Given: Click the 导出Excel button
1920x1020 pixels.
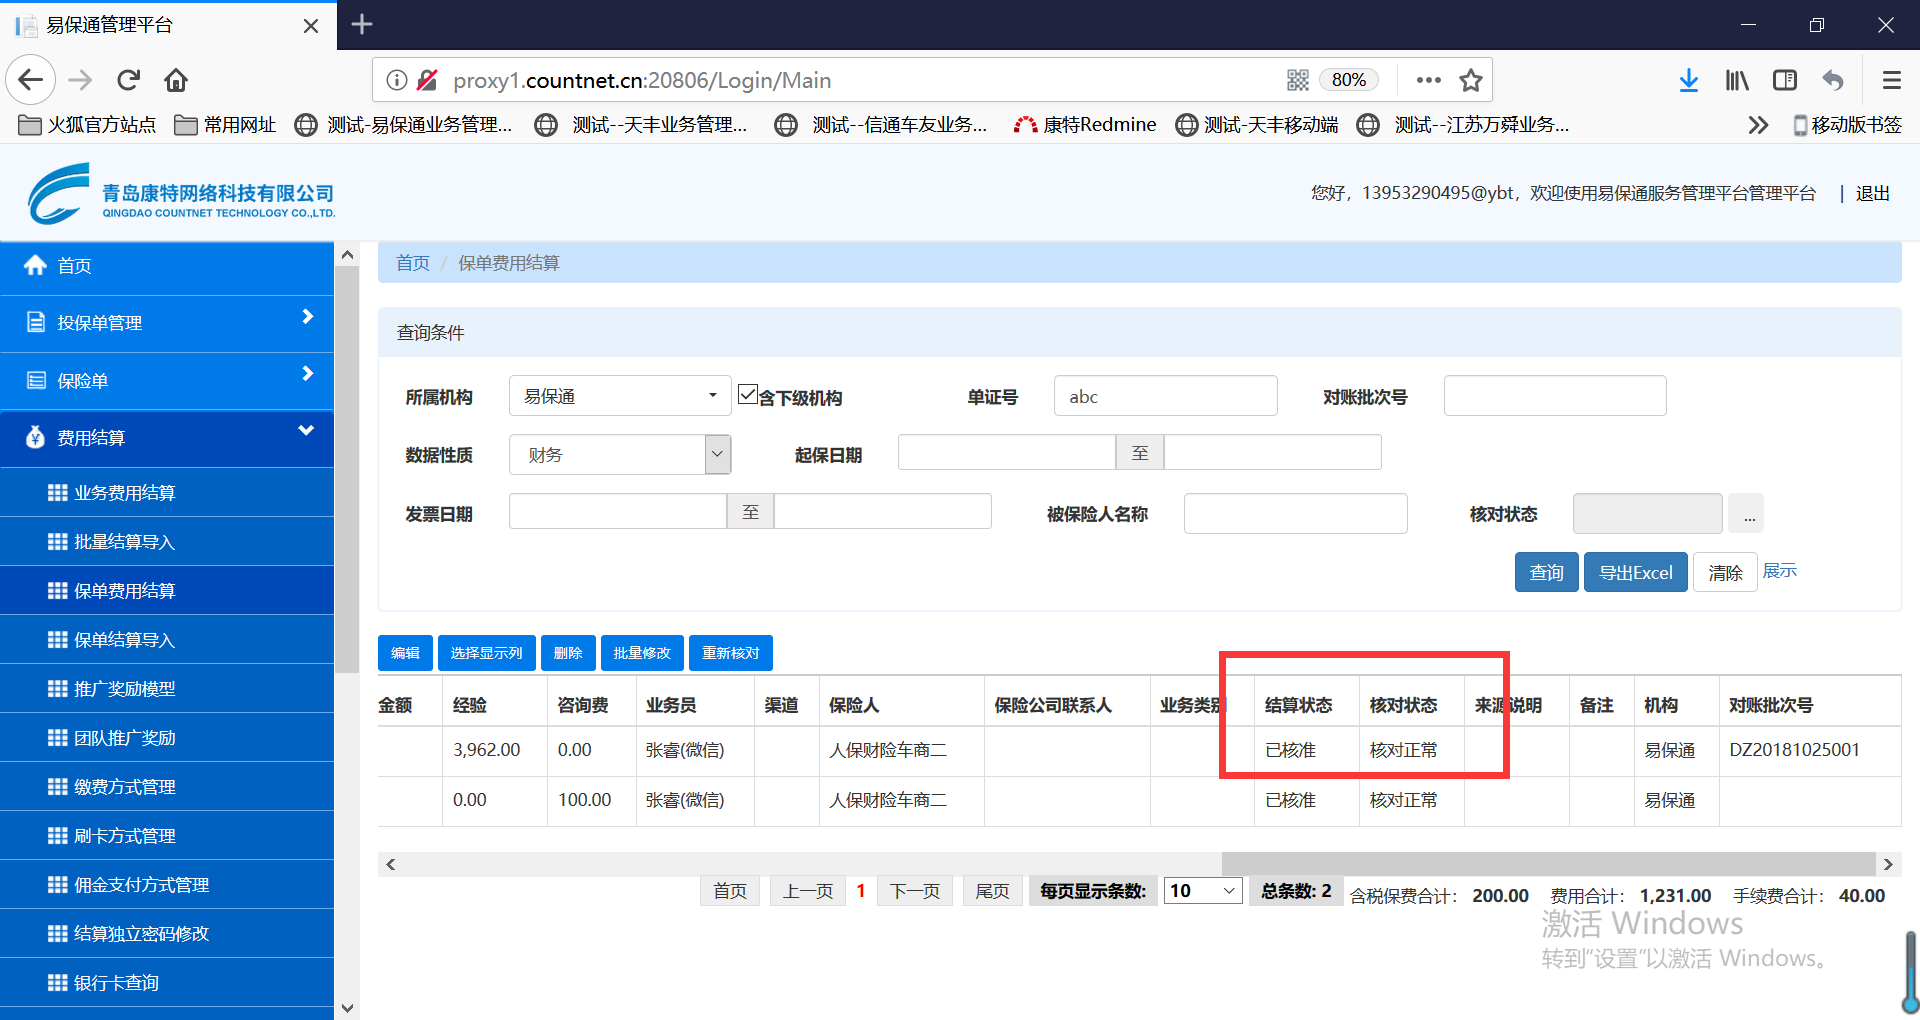Looking at the screenshot, I should coord(1635,573).
